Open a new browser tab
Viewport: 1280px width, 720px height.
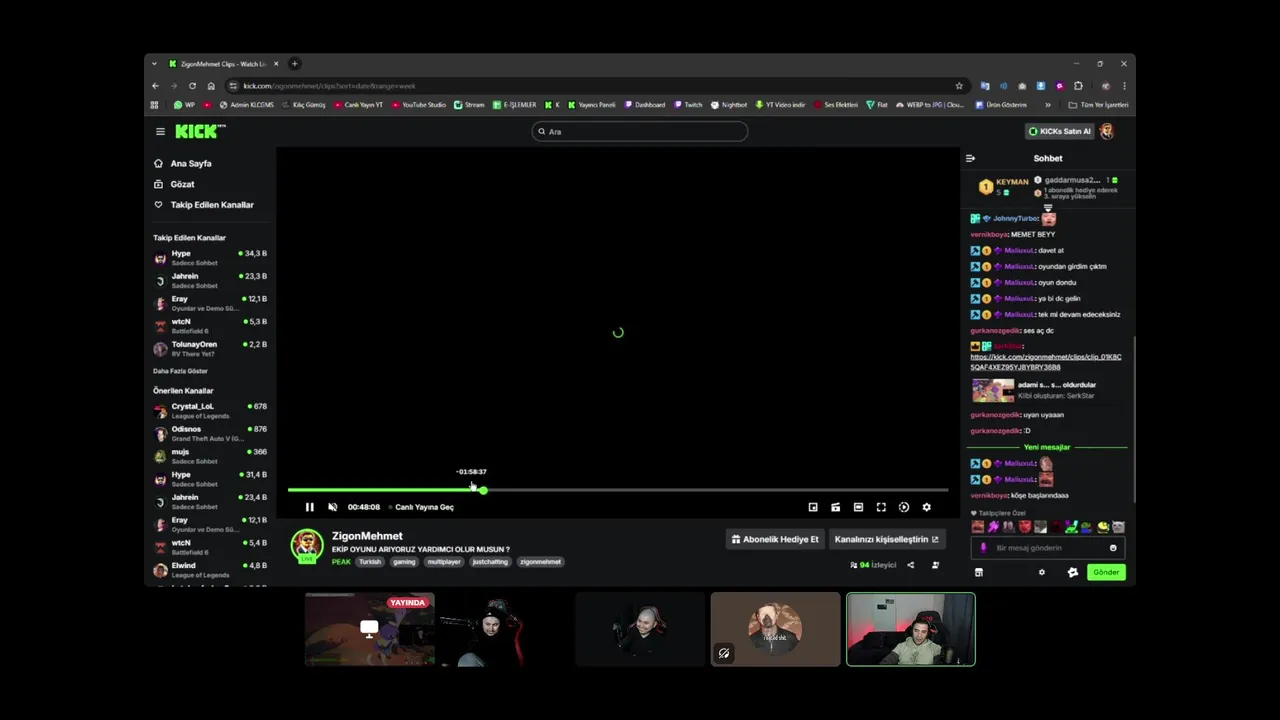[x=294, y=64]
